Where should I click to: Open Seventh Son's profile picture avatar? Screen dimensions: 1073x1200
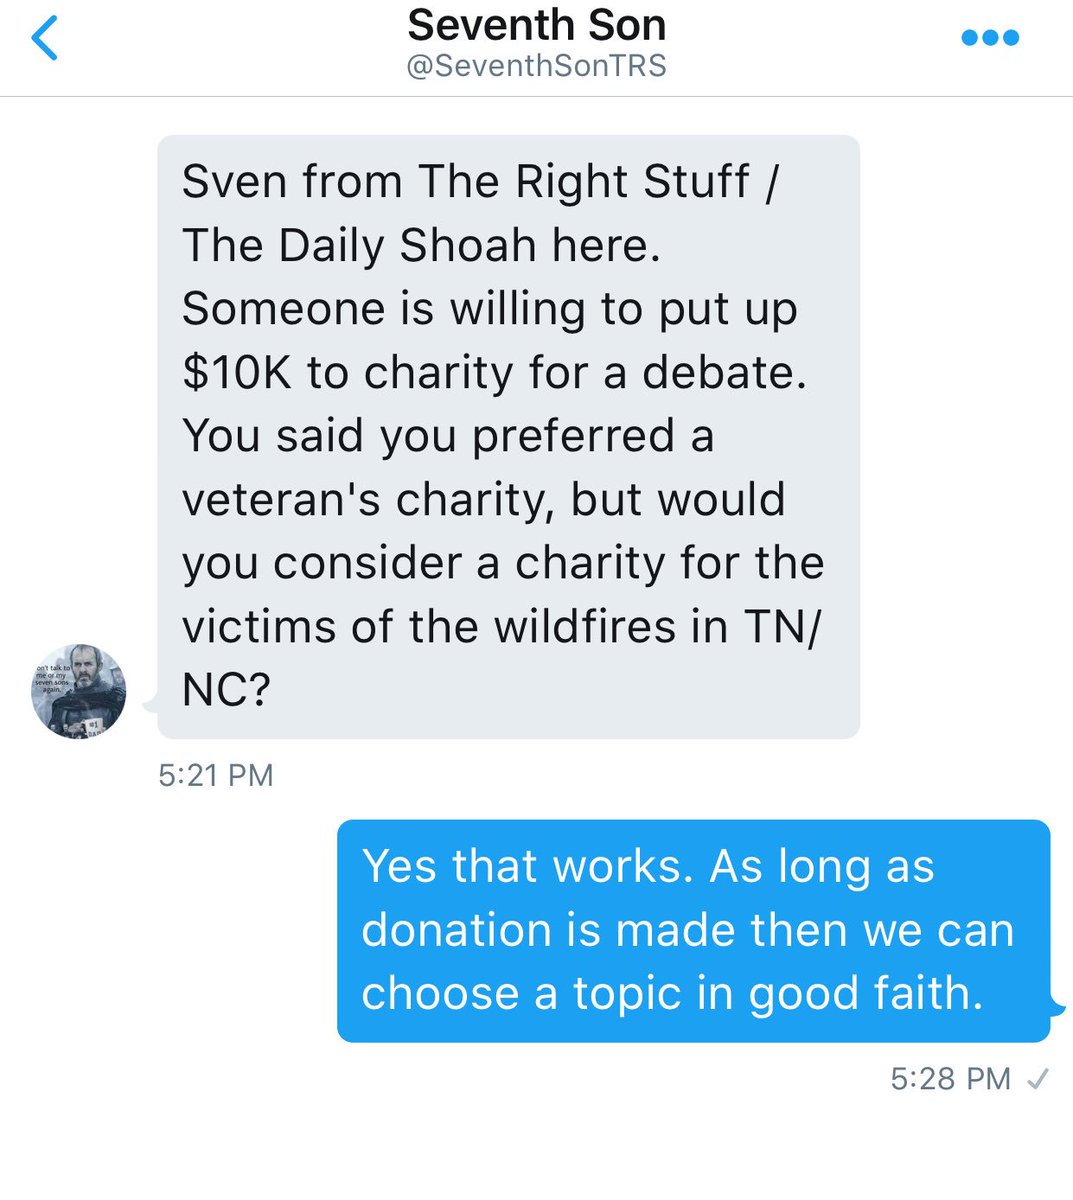[79, 692]
